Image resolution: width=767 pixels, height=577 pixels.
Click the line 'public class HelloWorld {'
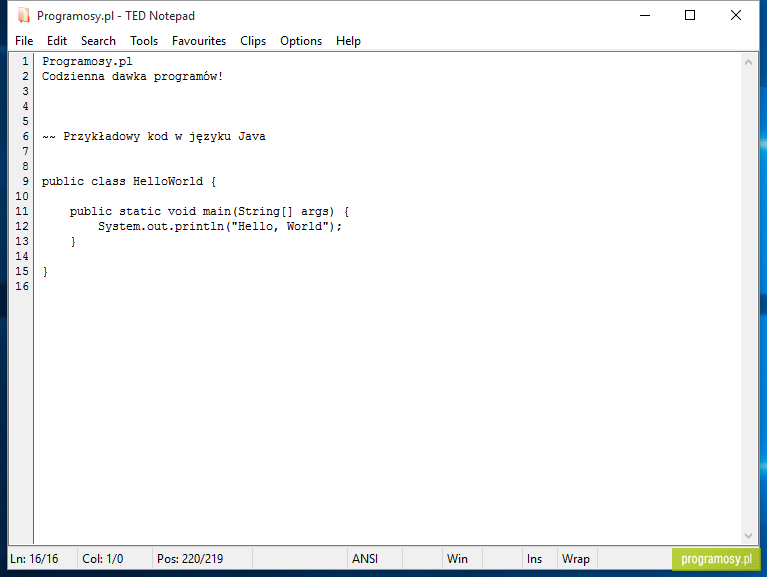pos(129,181)
